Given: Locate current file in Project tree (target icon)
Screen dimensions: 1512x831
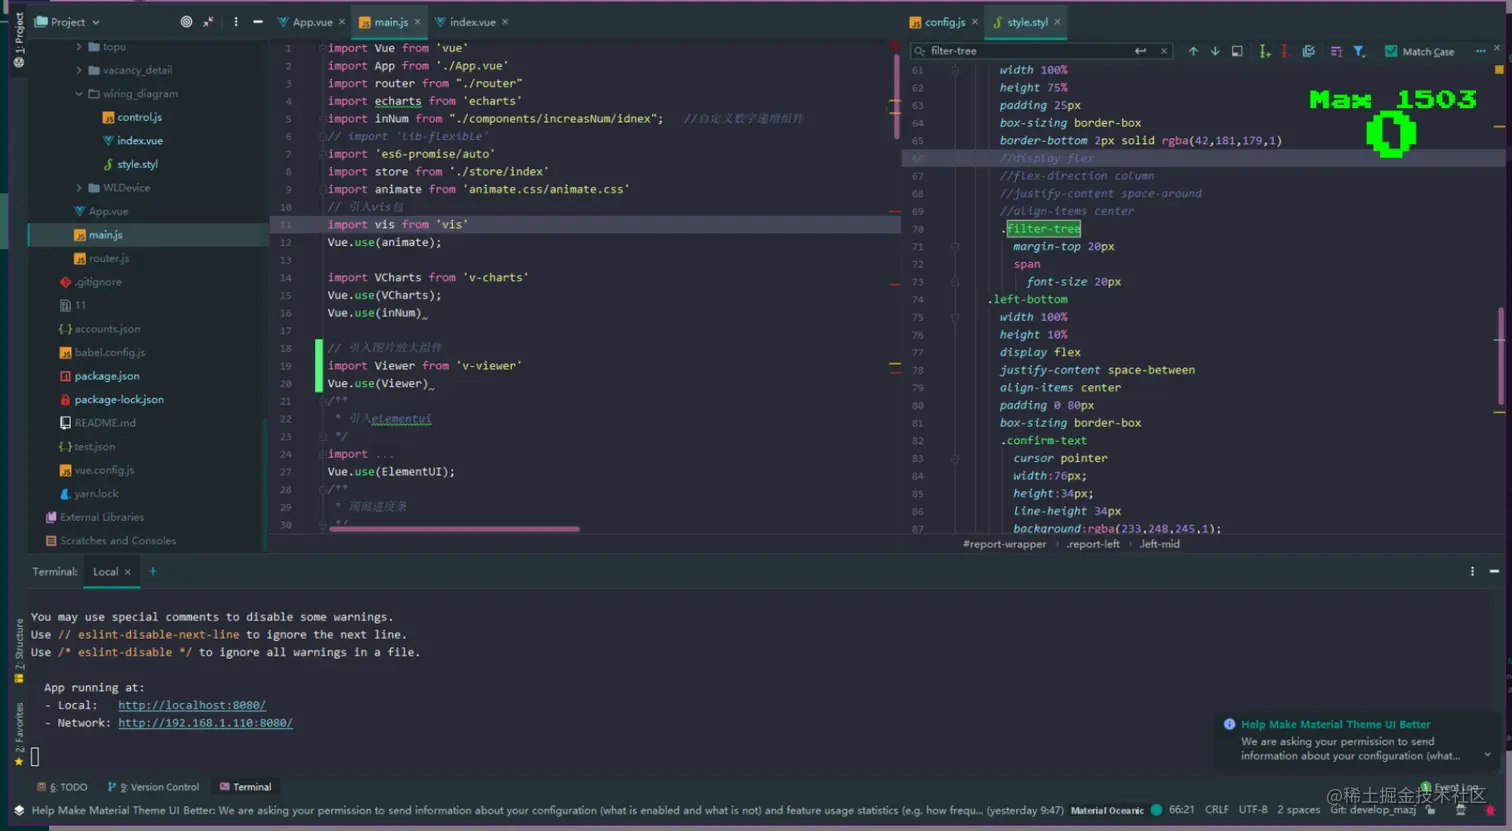Looking at the screenshot, I should (186, 22).
